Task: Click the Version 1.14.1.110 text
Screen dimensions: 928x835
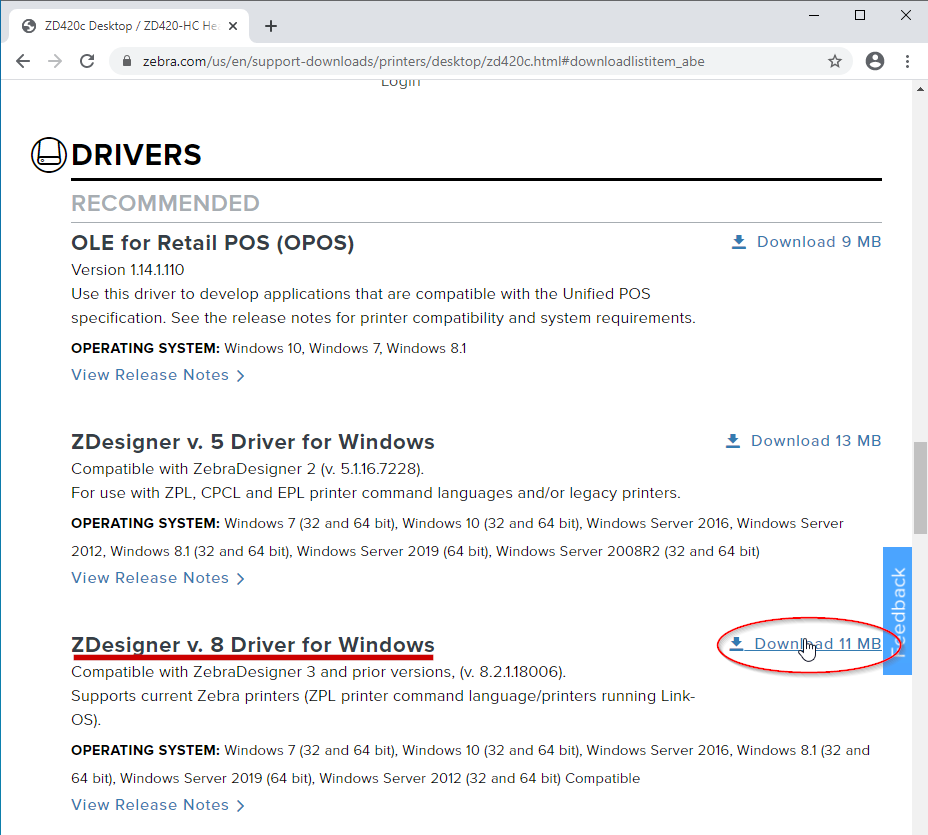Action: coord(128,270)
